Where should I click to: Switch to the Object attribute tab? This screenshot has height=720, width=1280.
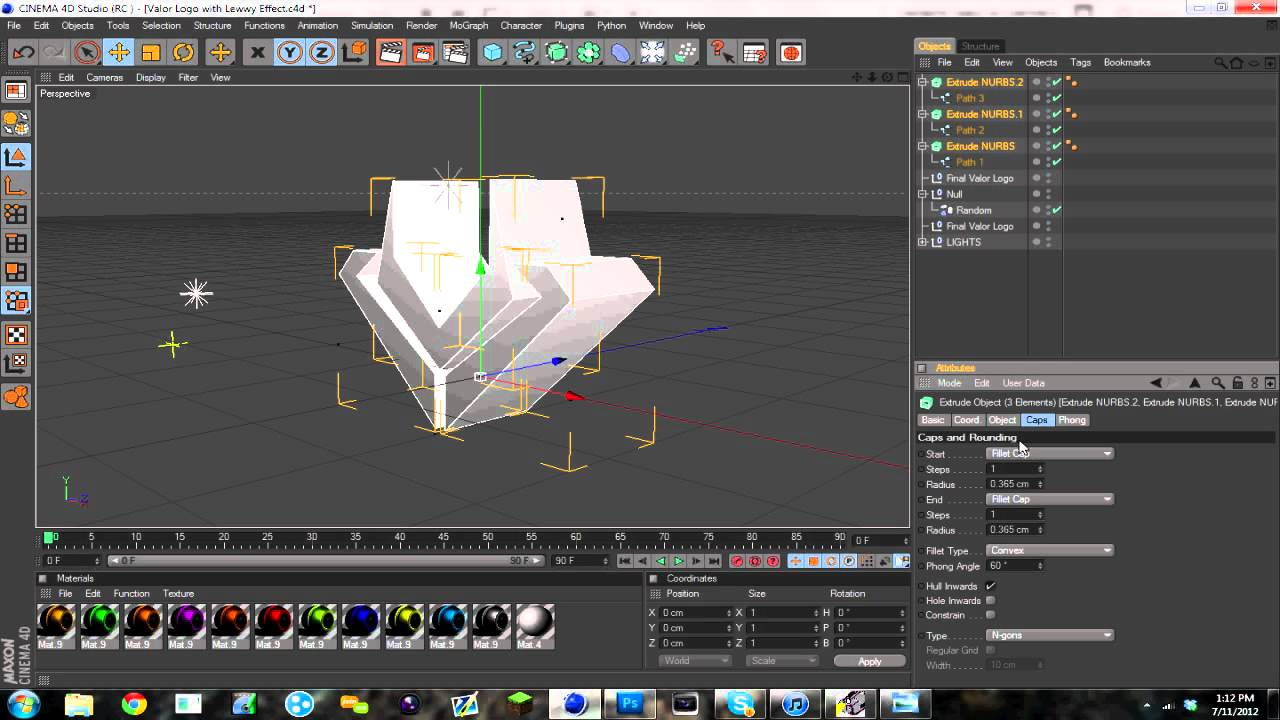1002,420
